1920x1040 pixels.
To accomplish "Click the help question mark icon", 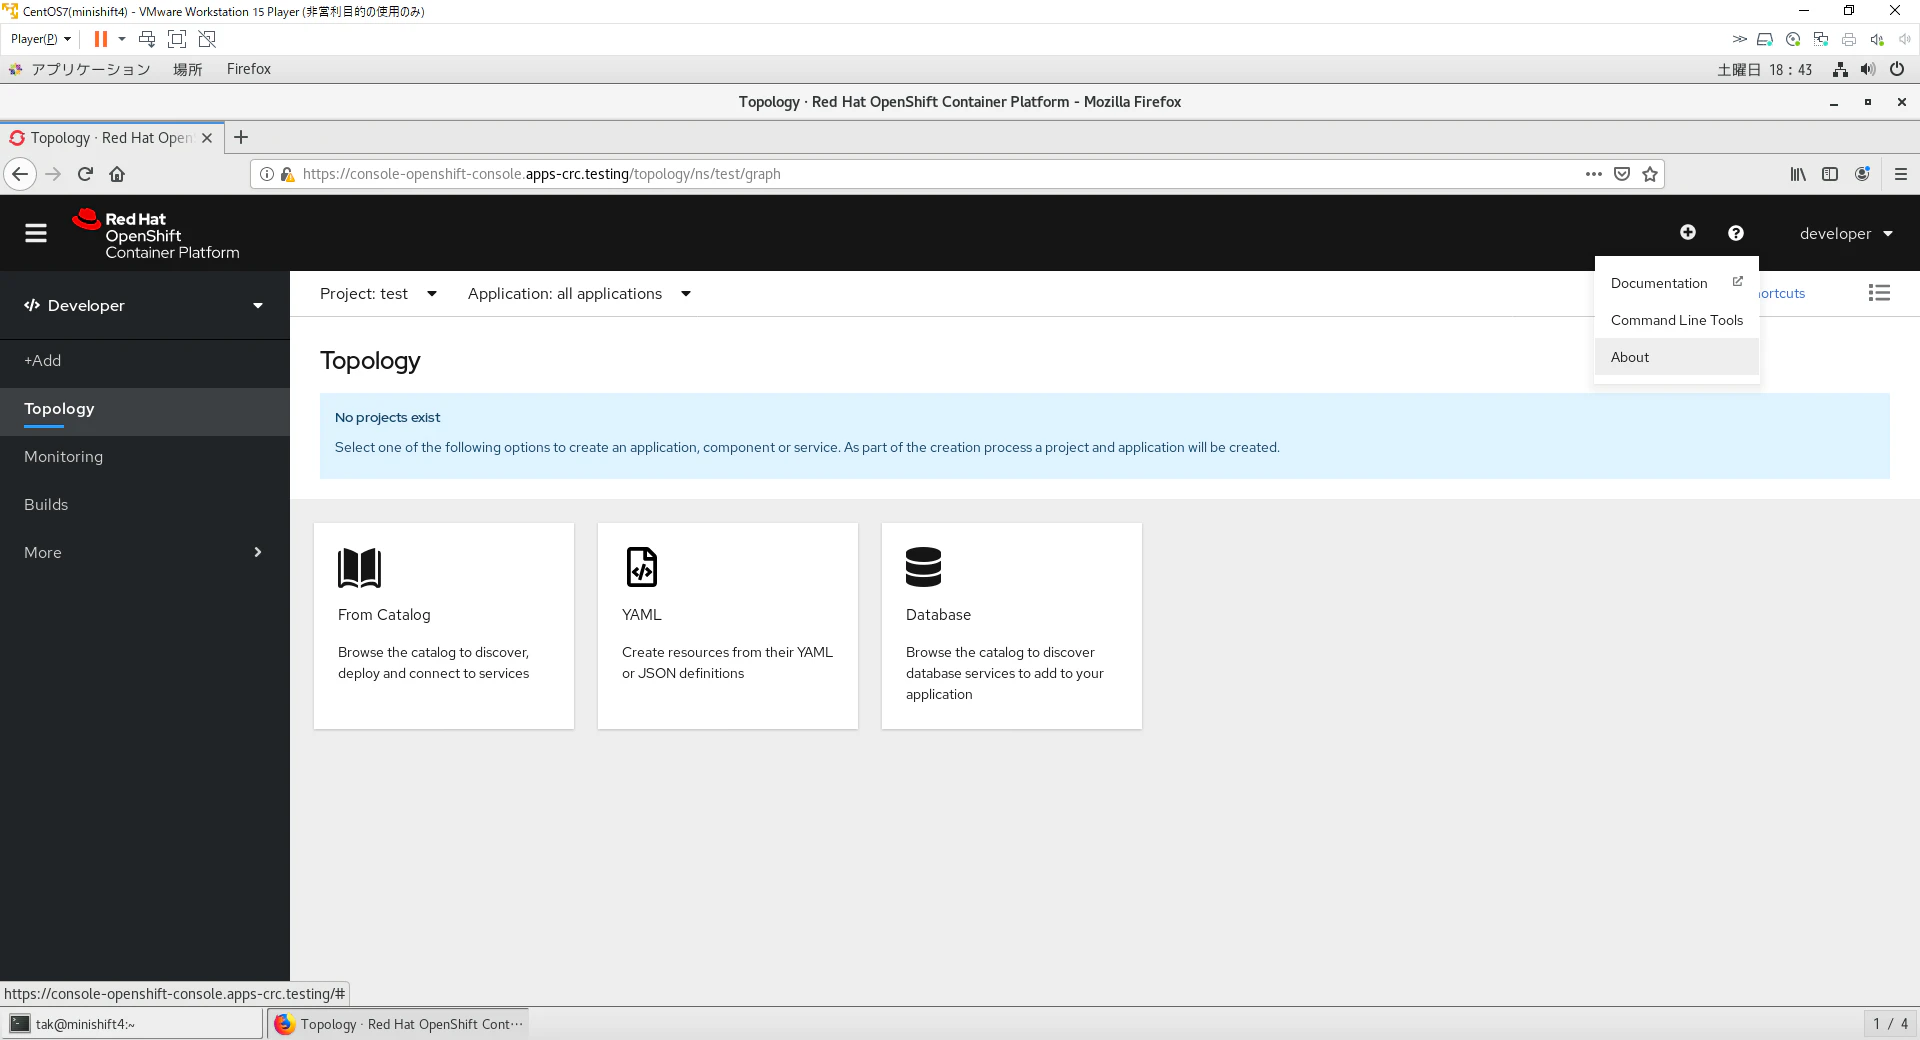I will click(x=1736, y=233).
